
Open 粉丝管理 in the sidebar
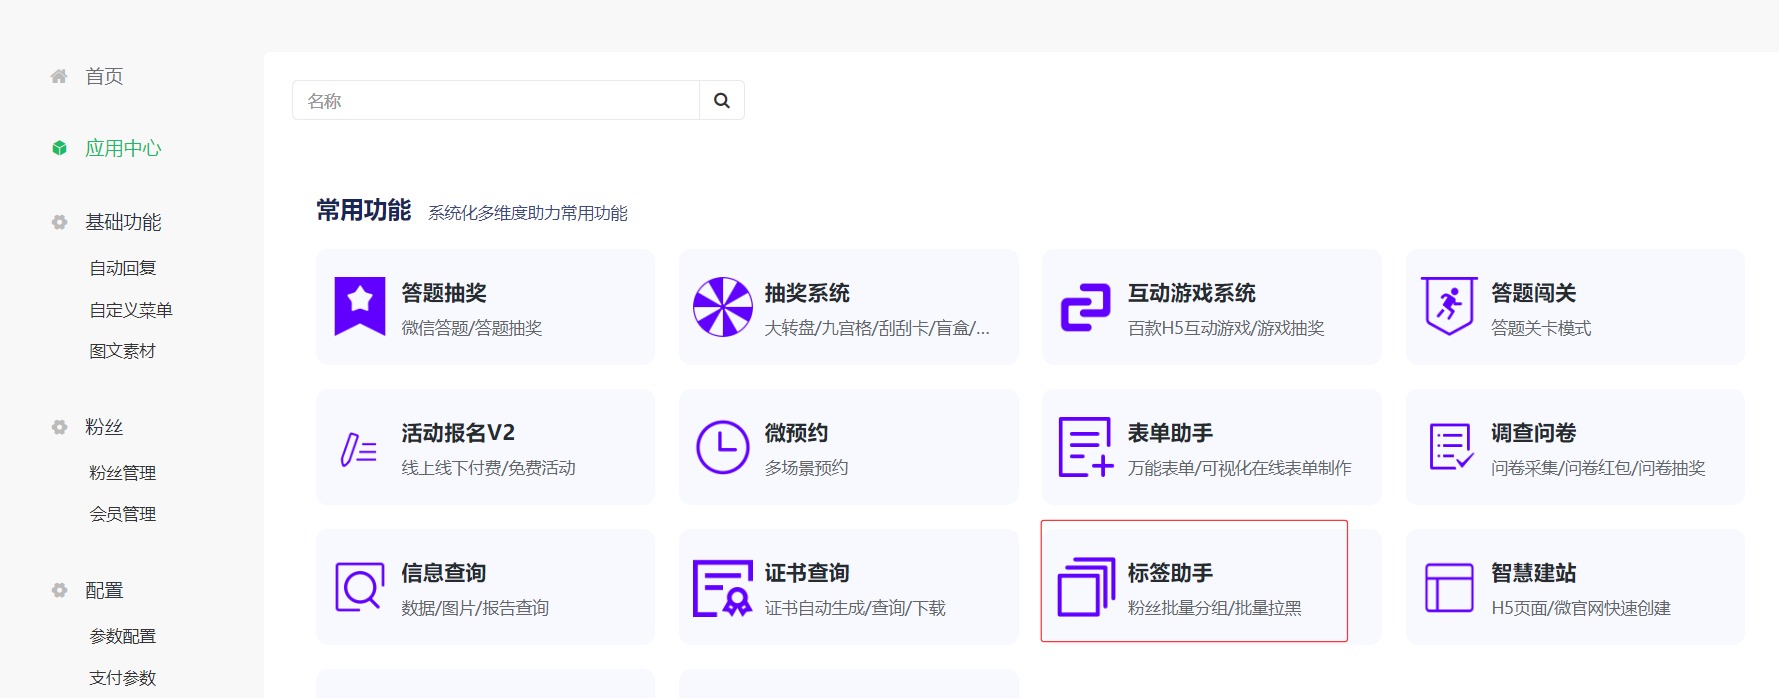pos(123,473)
